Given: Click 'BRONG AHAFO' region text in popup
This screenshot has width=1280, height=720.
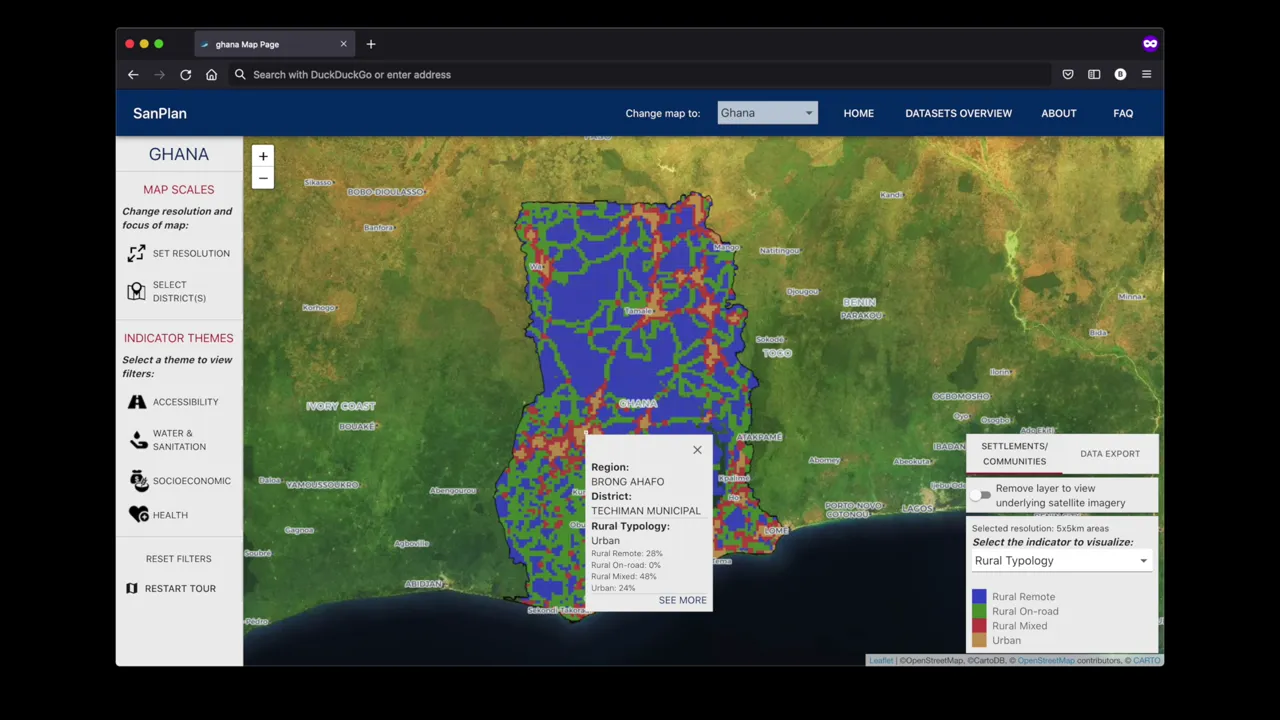Looking at the screenshot, I should [x=627, y=482].
